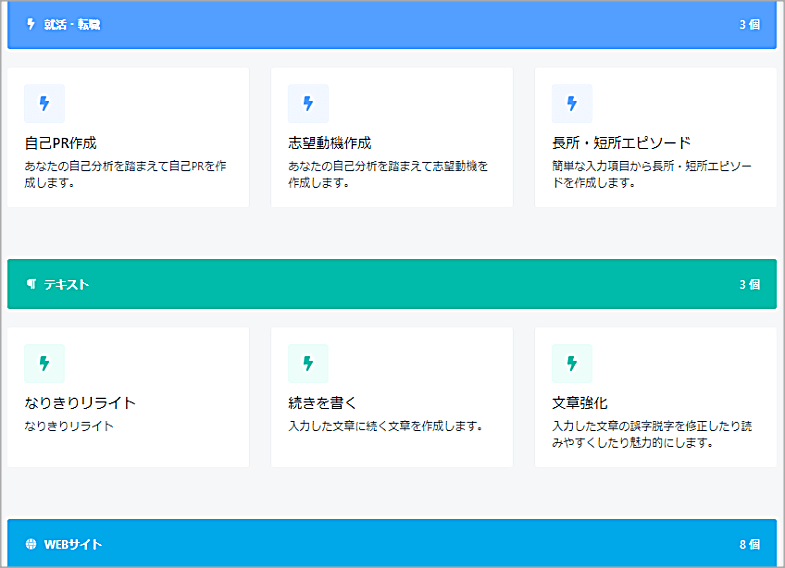The width and height of the screenshot is (785, 568).
Task: Select the 就活・転職 category header label
Action: pyautogui.click(x=72, y=25)
